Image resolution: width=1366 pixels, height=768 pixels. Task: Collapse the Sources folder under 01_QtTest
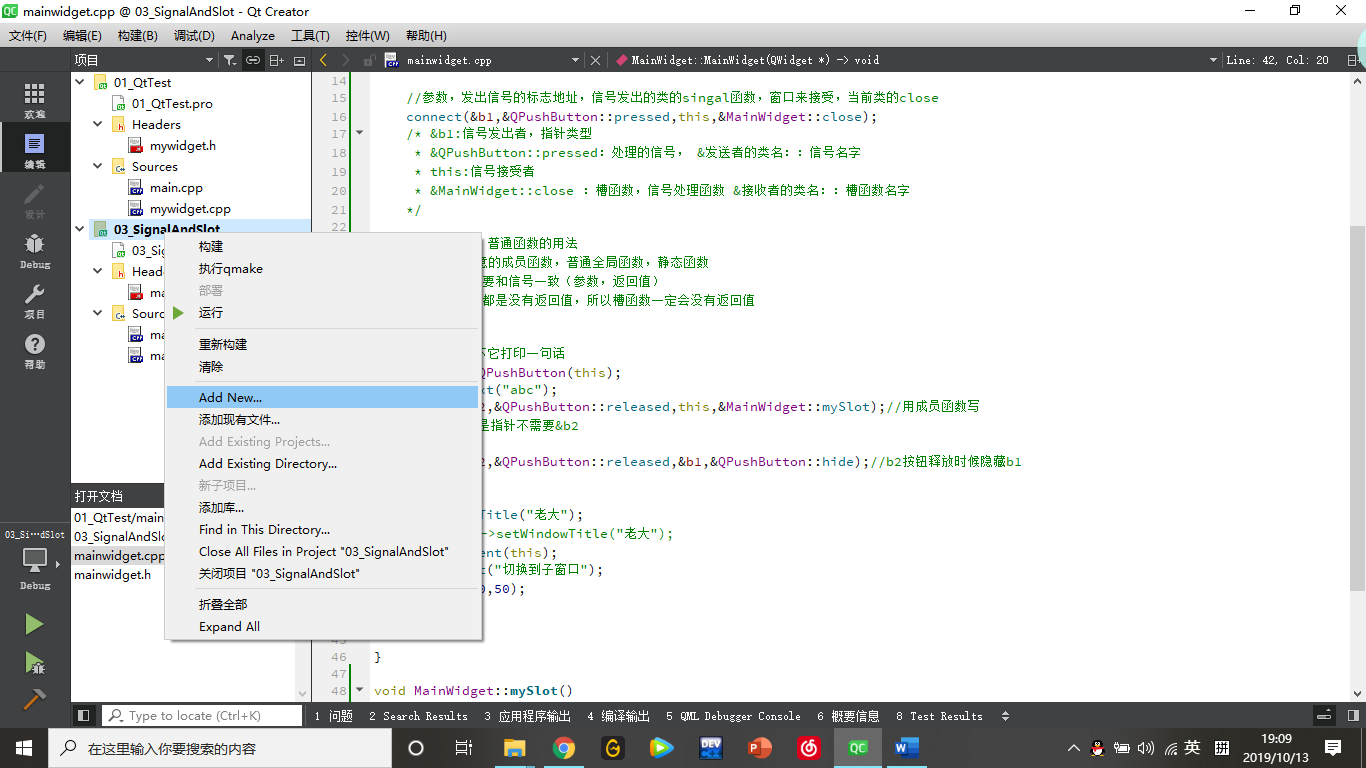coord(98,166)
